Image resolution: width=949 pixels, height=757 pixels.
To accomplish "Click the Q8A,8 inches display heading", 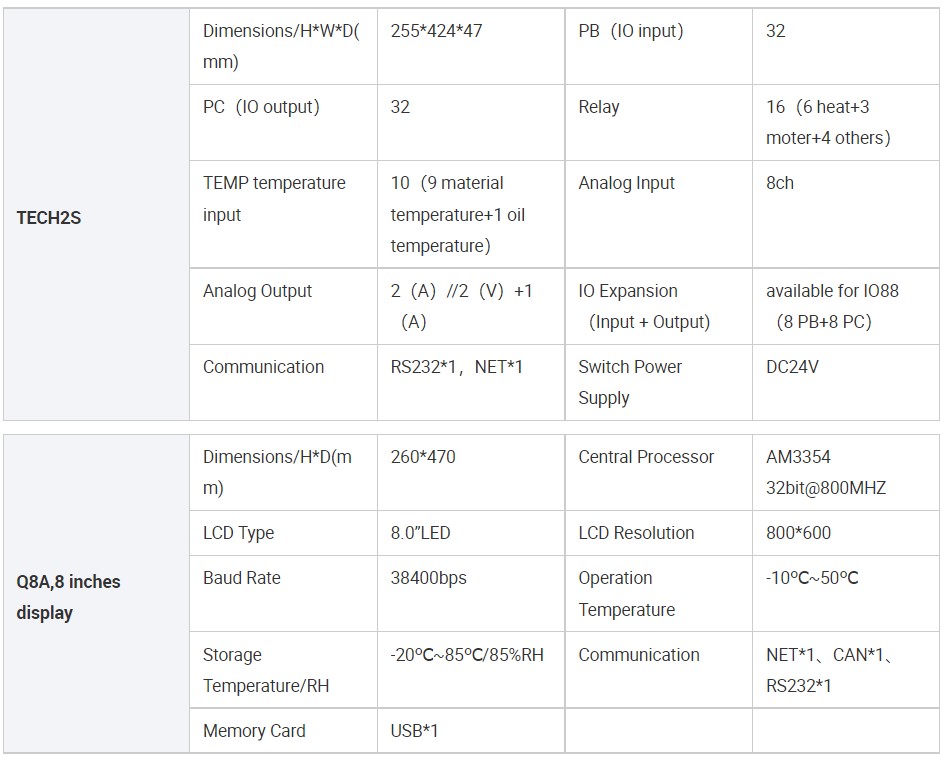I will pyautogui.click(x=68, y=596).
